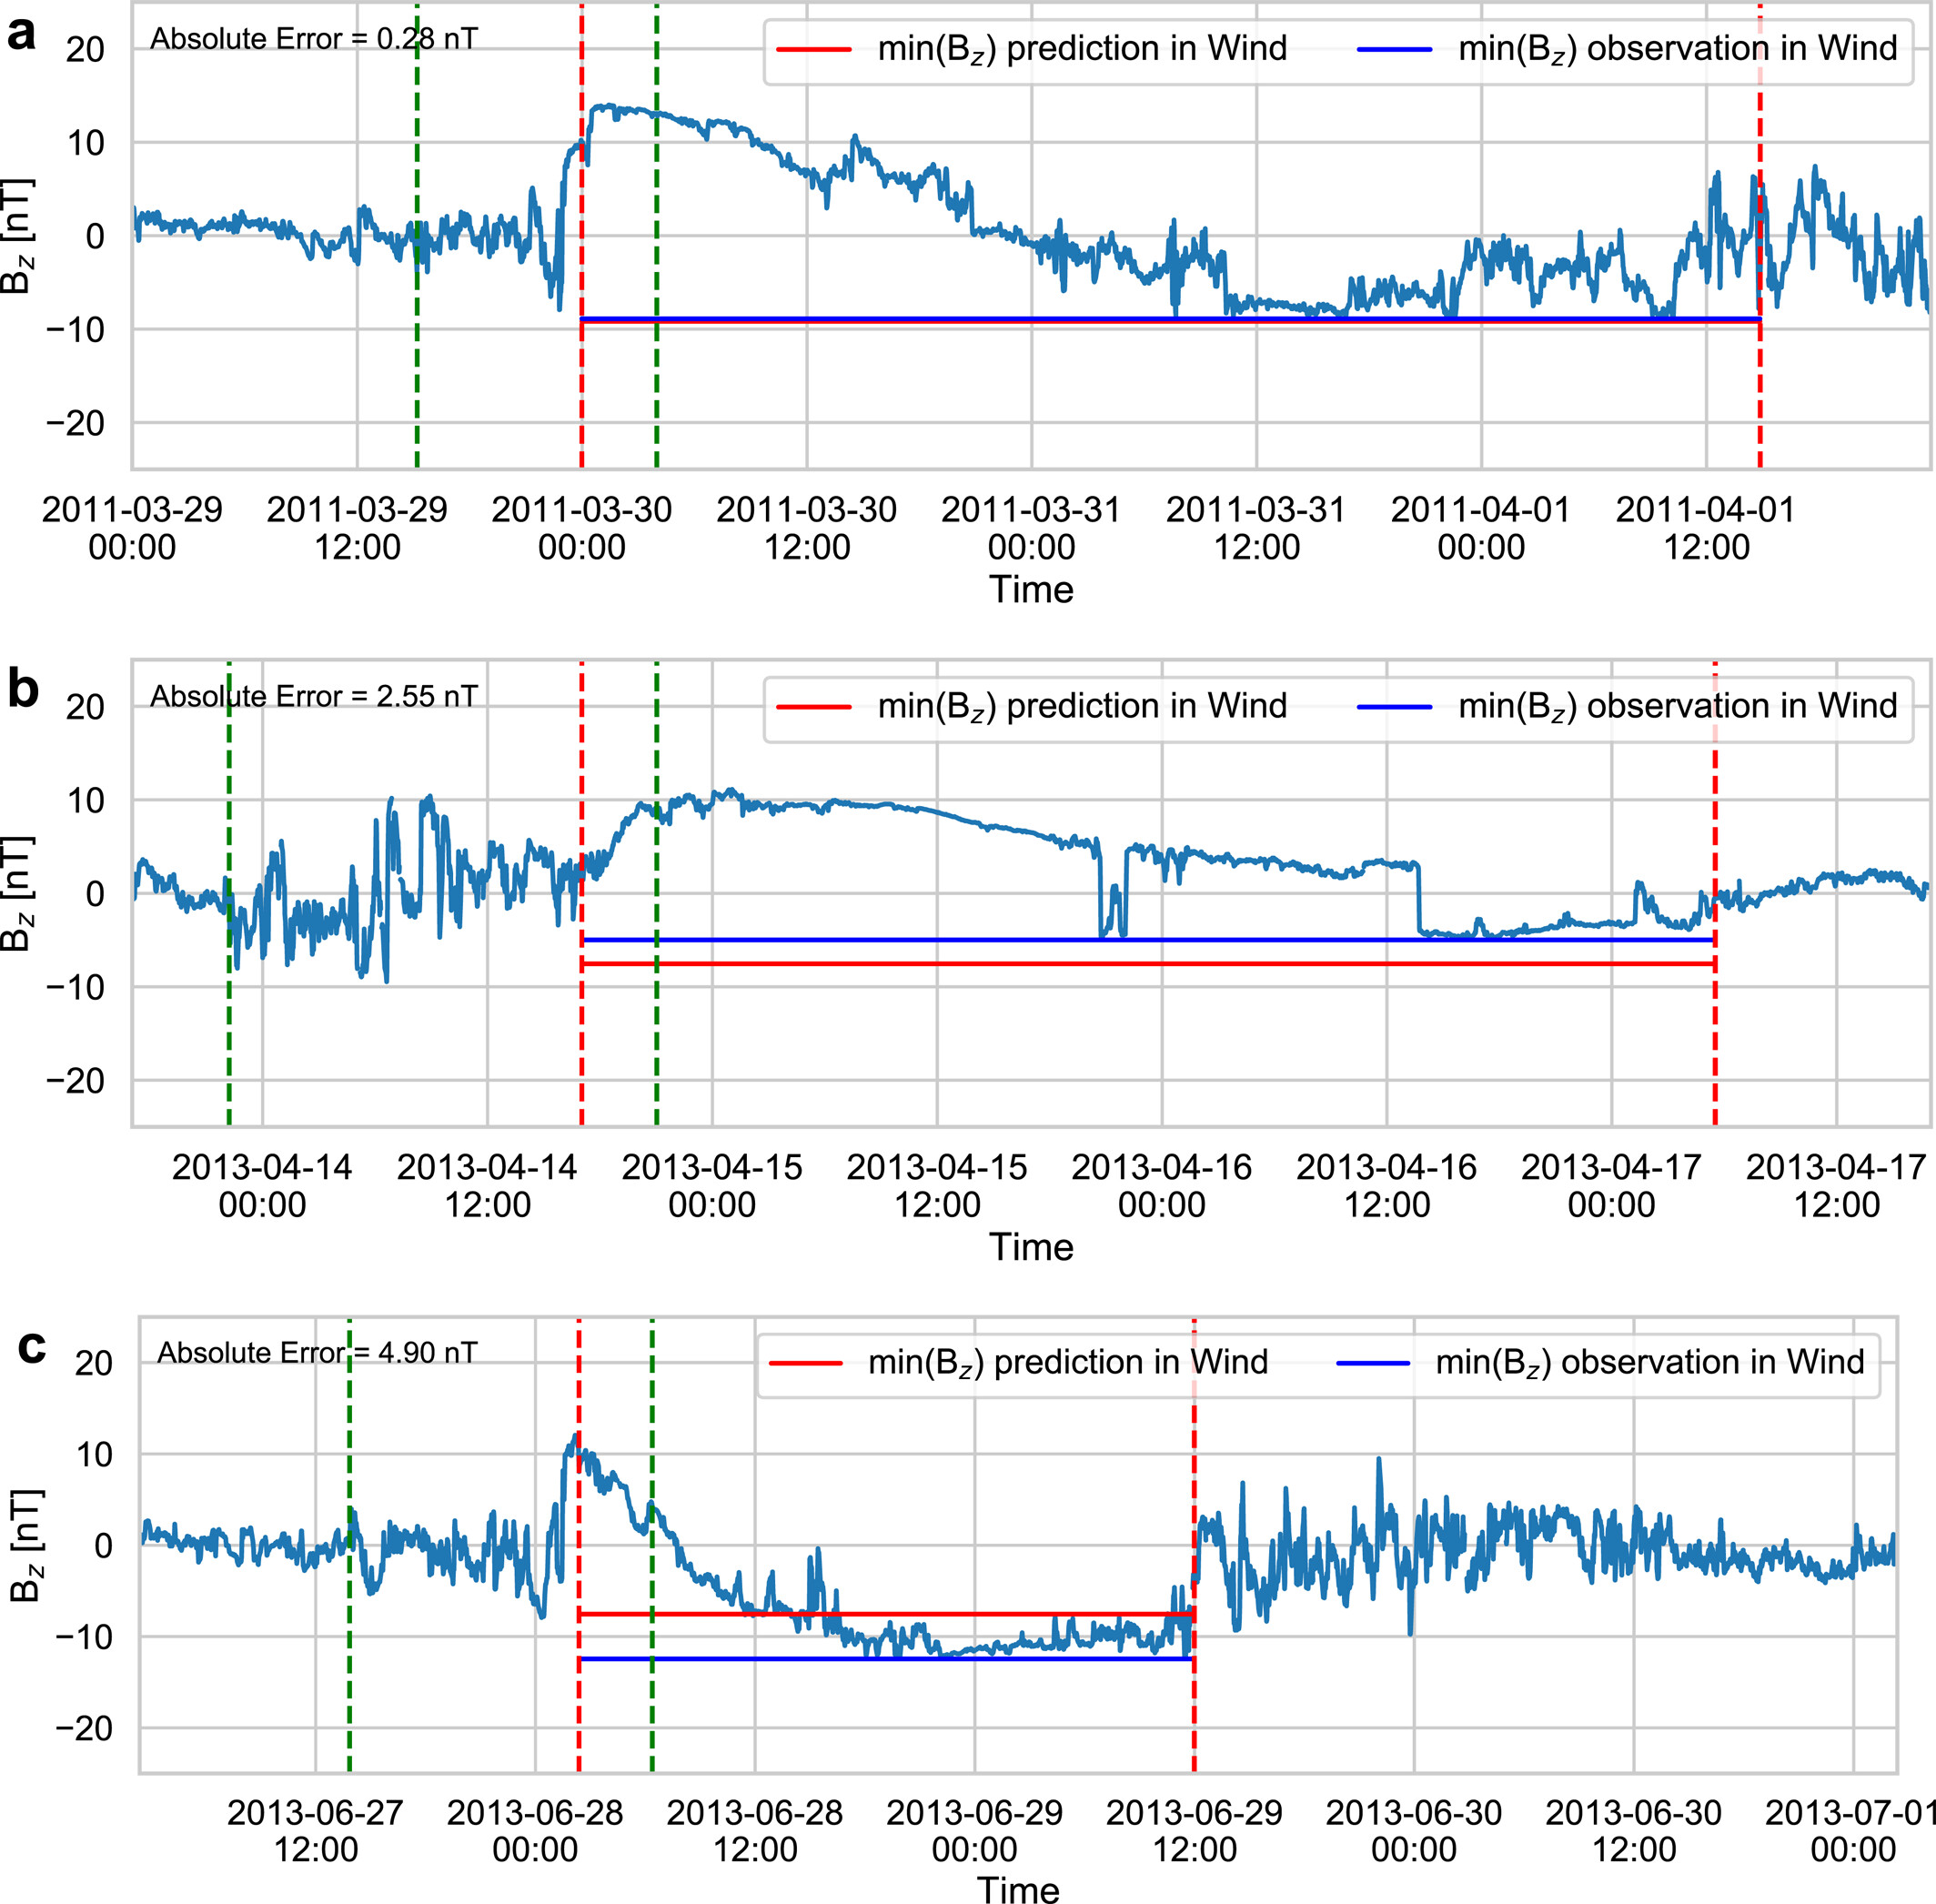Click tick label "2013-06-27 12:00"
This screenshot has height=1904, width=1936.
[x=315, y=1830]
